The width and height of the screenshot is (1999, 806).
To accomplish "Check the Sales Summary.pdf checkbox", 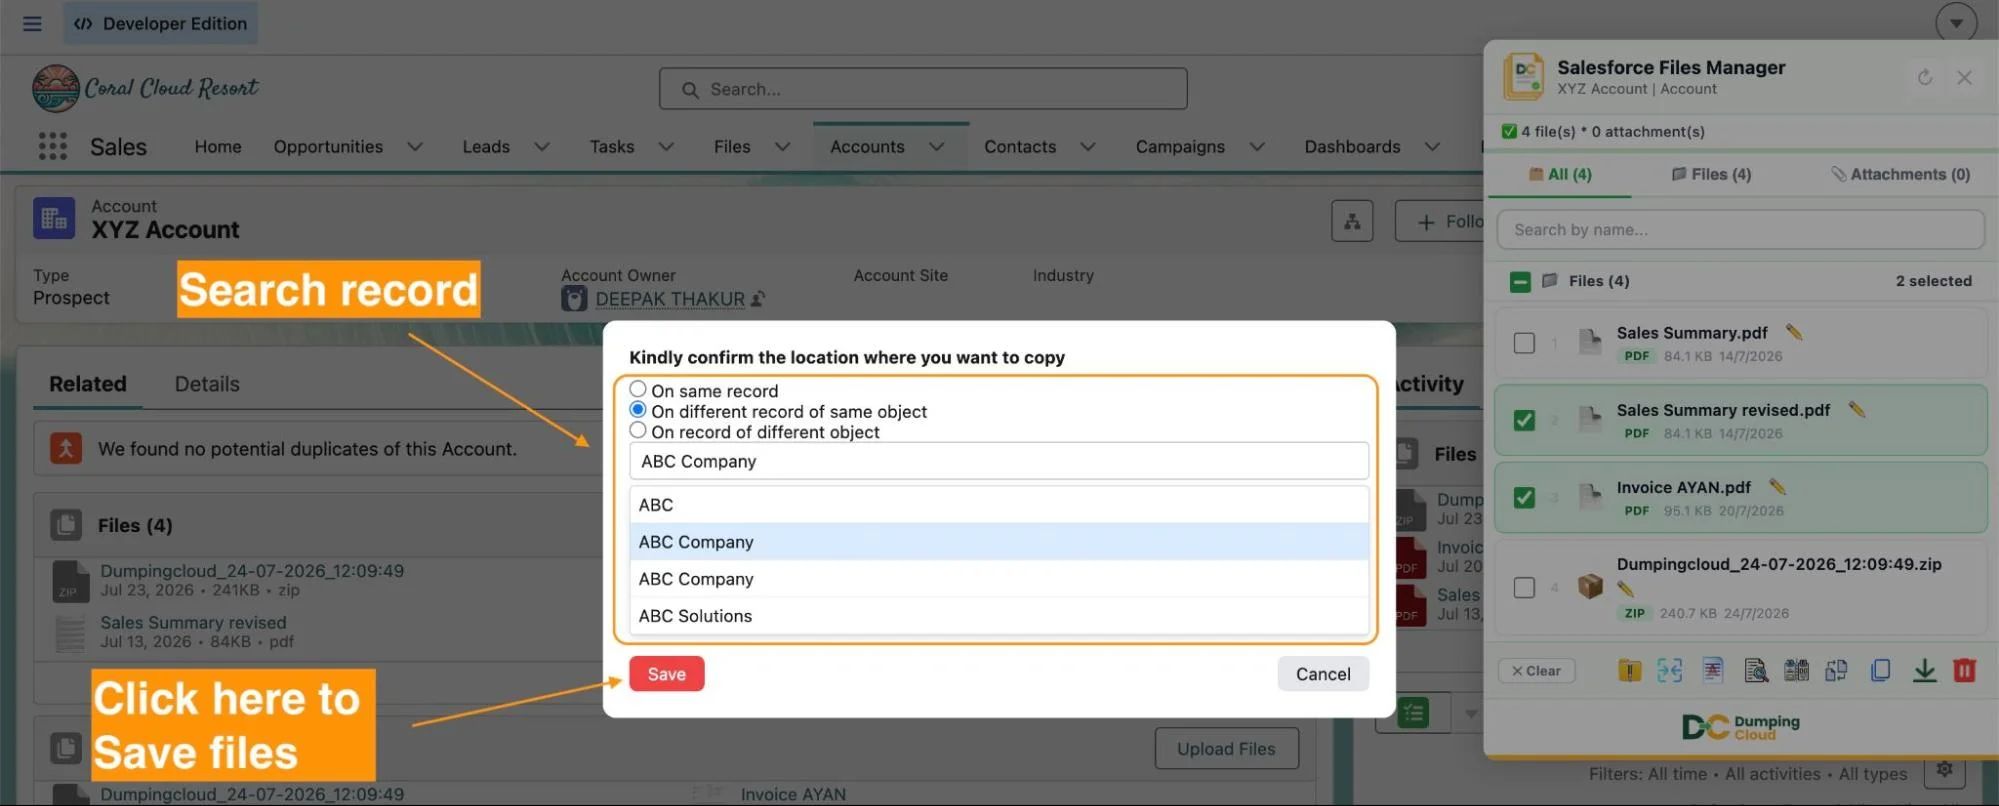I will click(x=1524, y=343).
